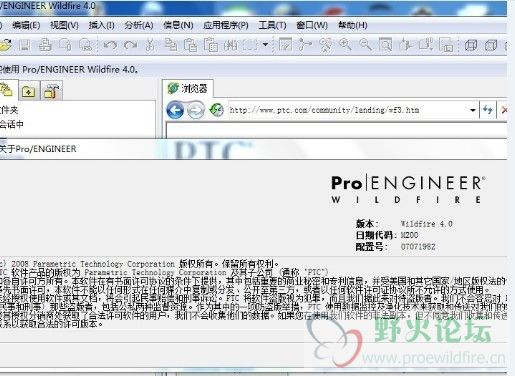Click the Layers icon in toolbar
515x376 pixels.
pyautogui.click(x=446, y=45)
